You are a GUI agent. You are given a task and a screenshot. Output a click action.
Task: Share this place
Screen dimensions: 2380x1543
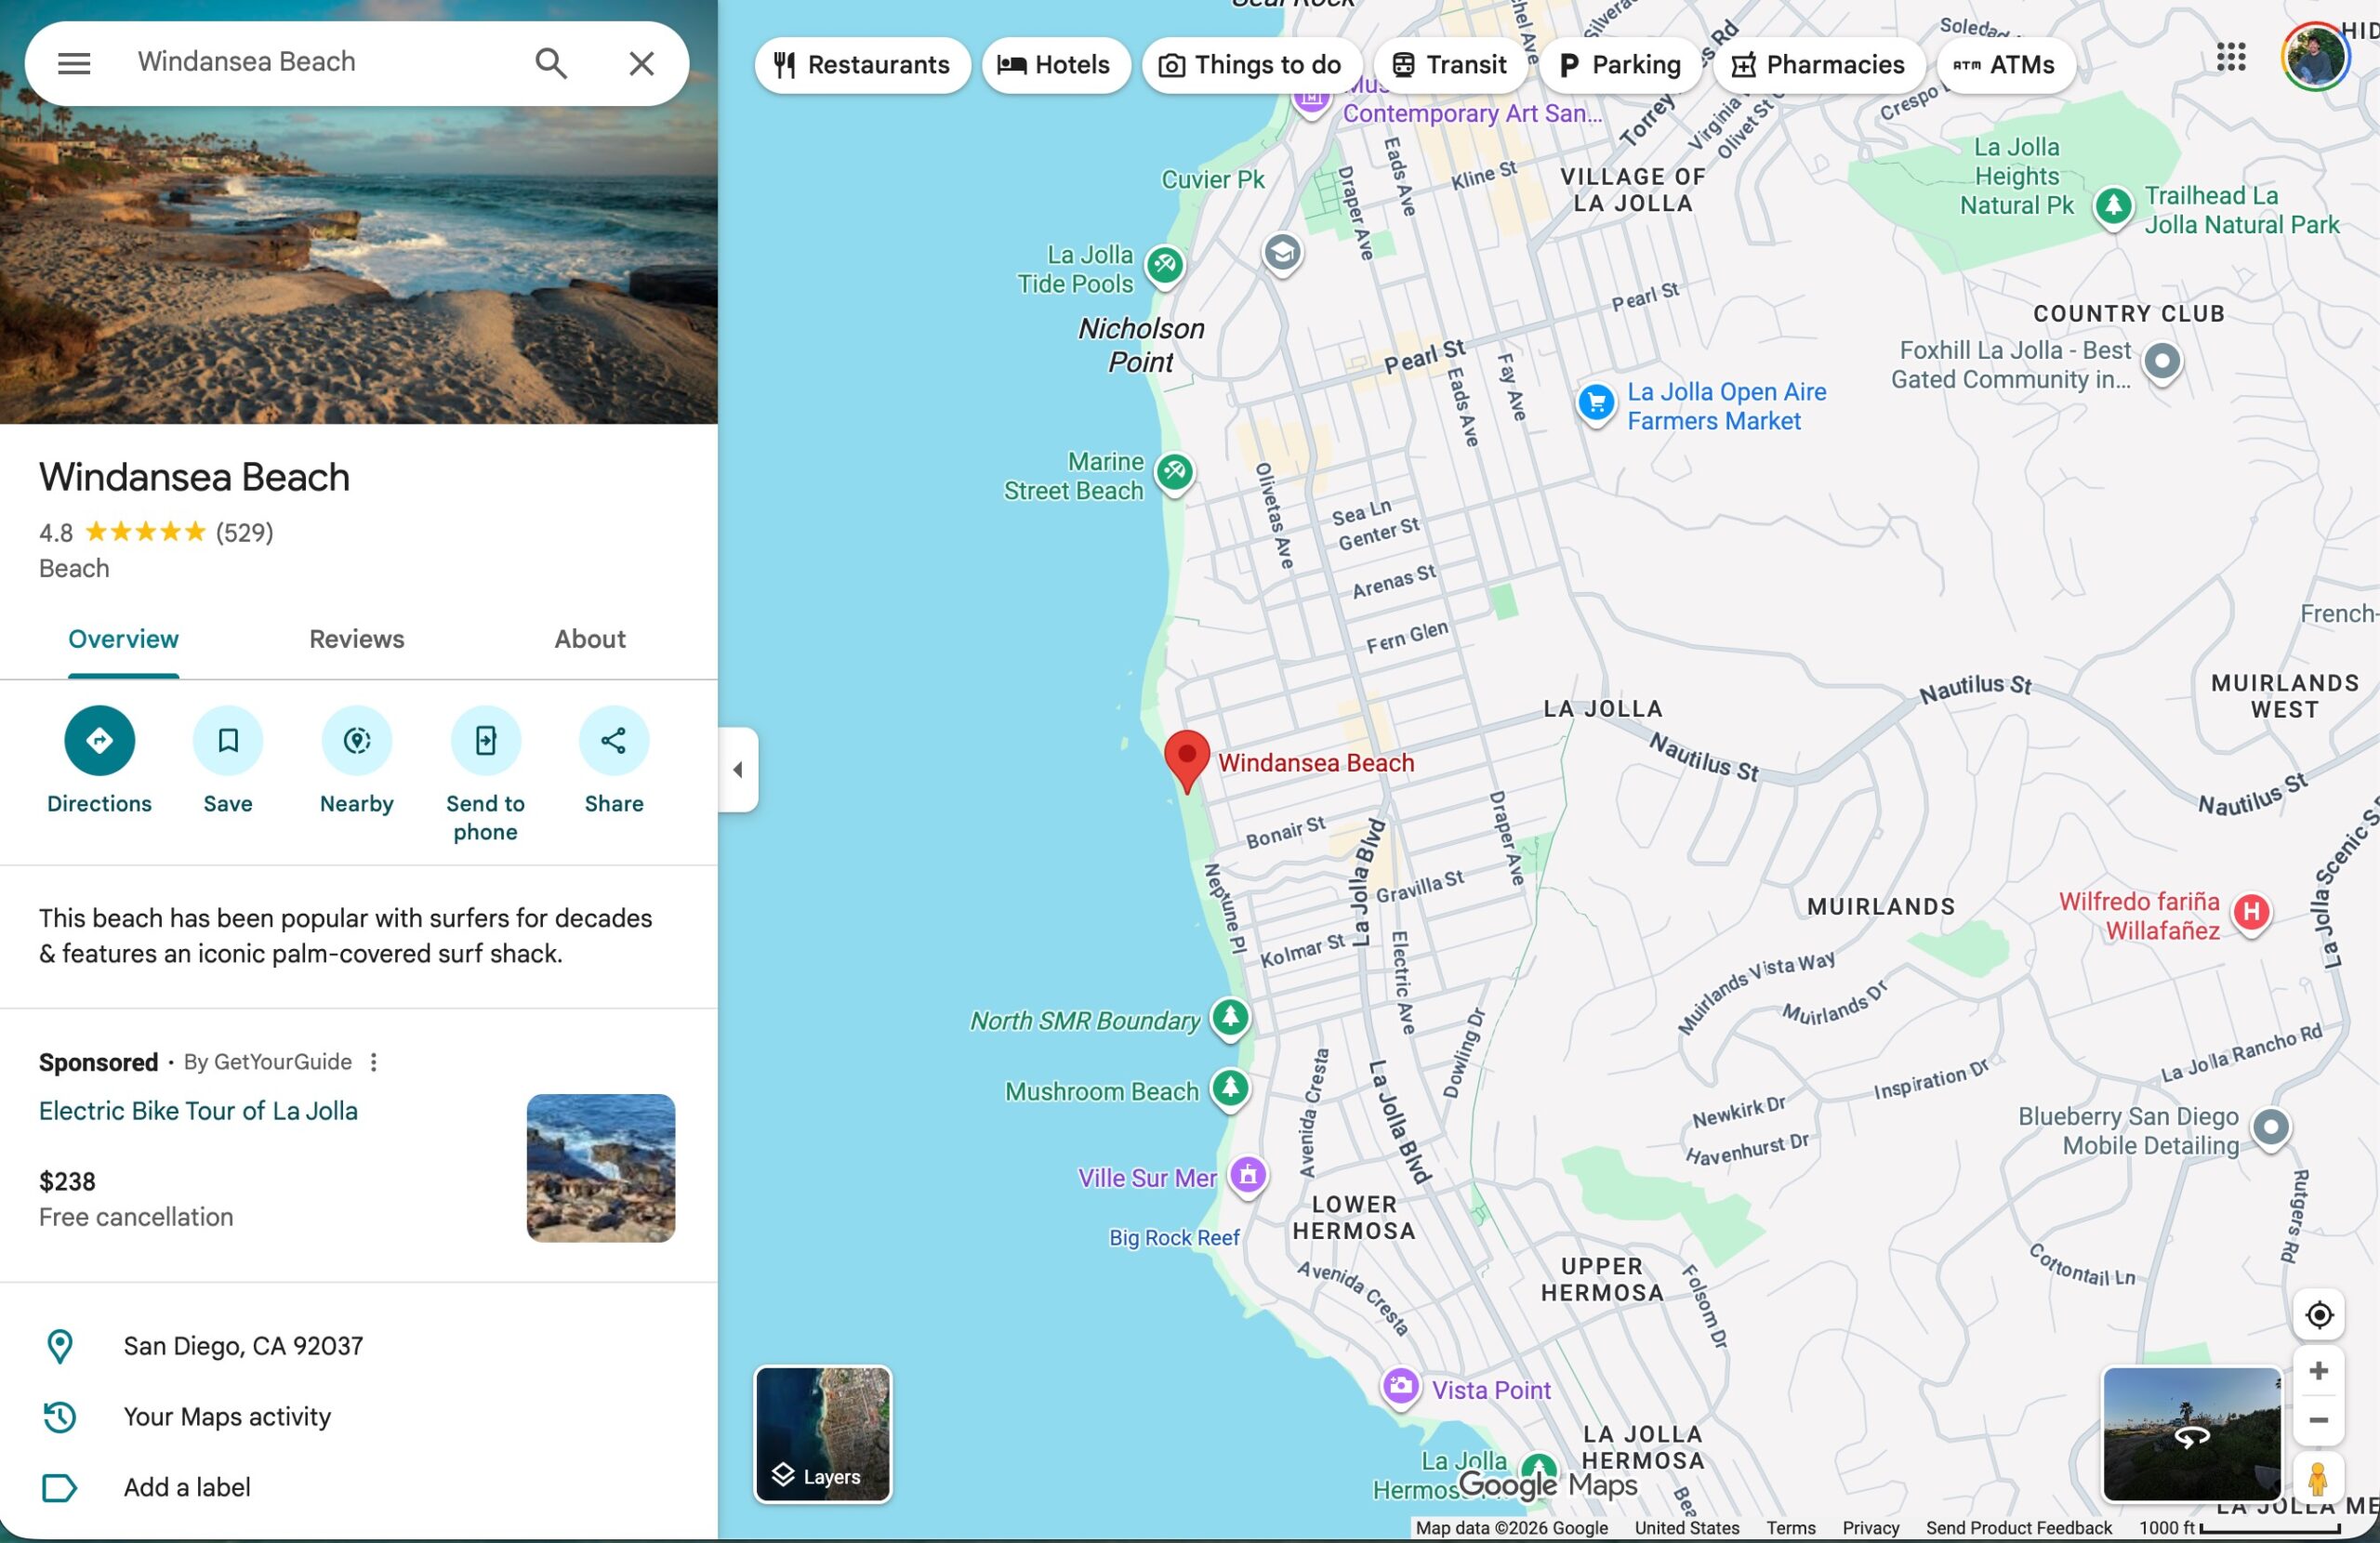(x=613, y=740)
